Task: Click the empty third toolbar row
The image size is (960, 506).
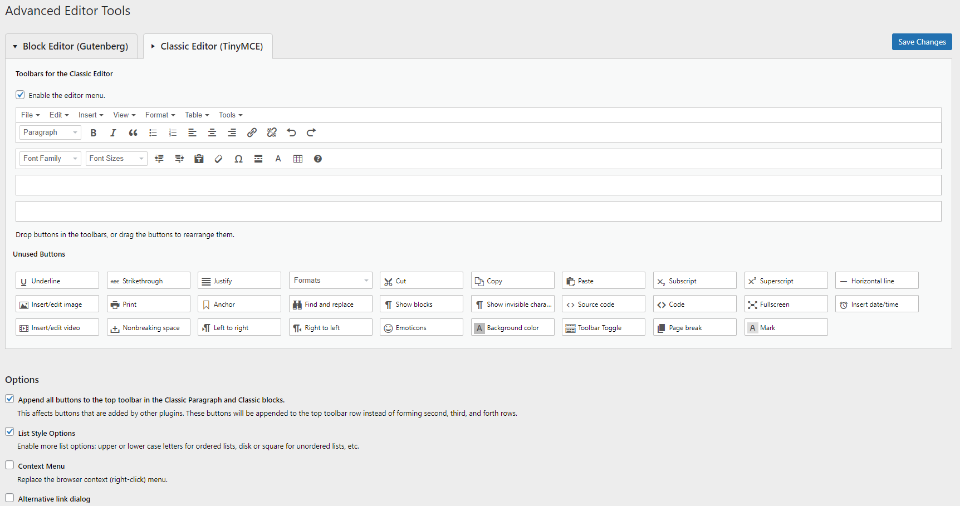Action: point(478,186)
